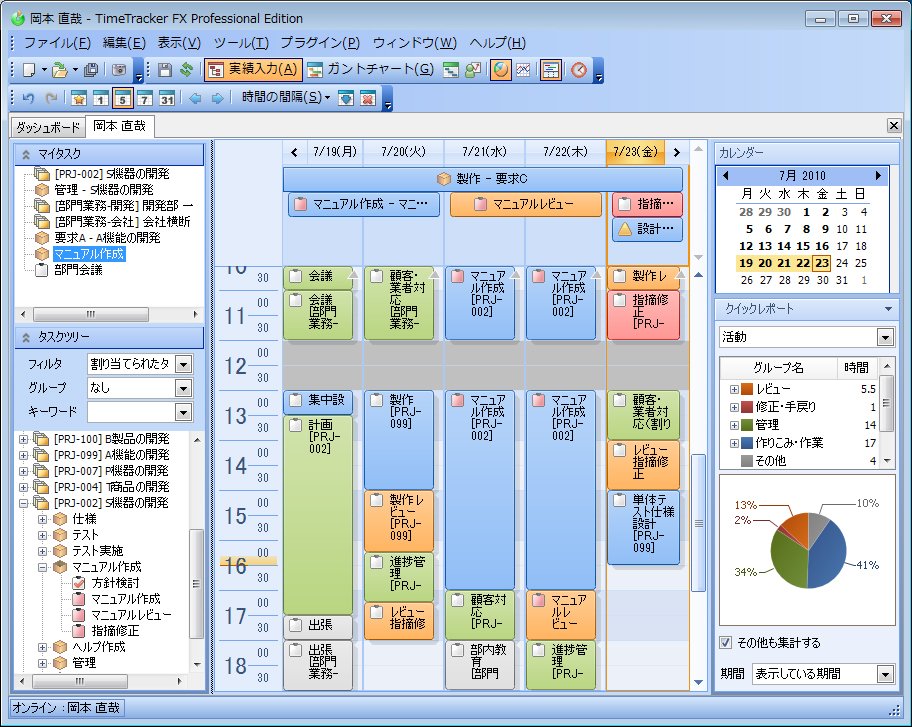This screenshot has width=912, height=727.
Task: Click the 実績入力(A) button
Action: point(252,70)
